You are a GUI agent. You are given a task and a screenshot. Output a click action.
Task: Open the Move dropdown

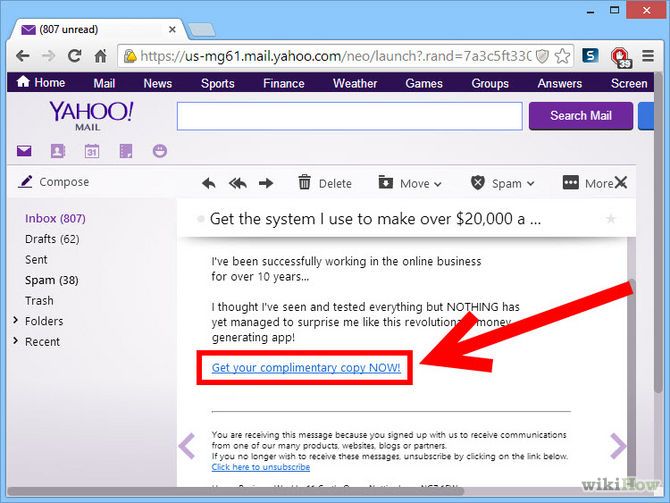[x=410, y=183]
